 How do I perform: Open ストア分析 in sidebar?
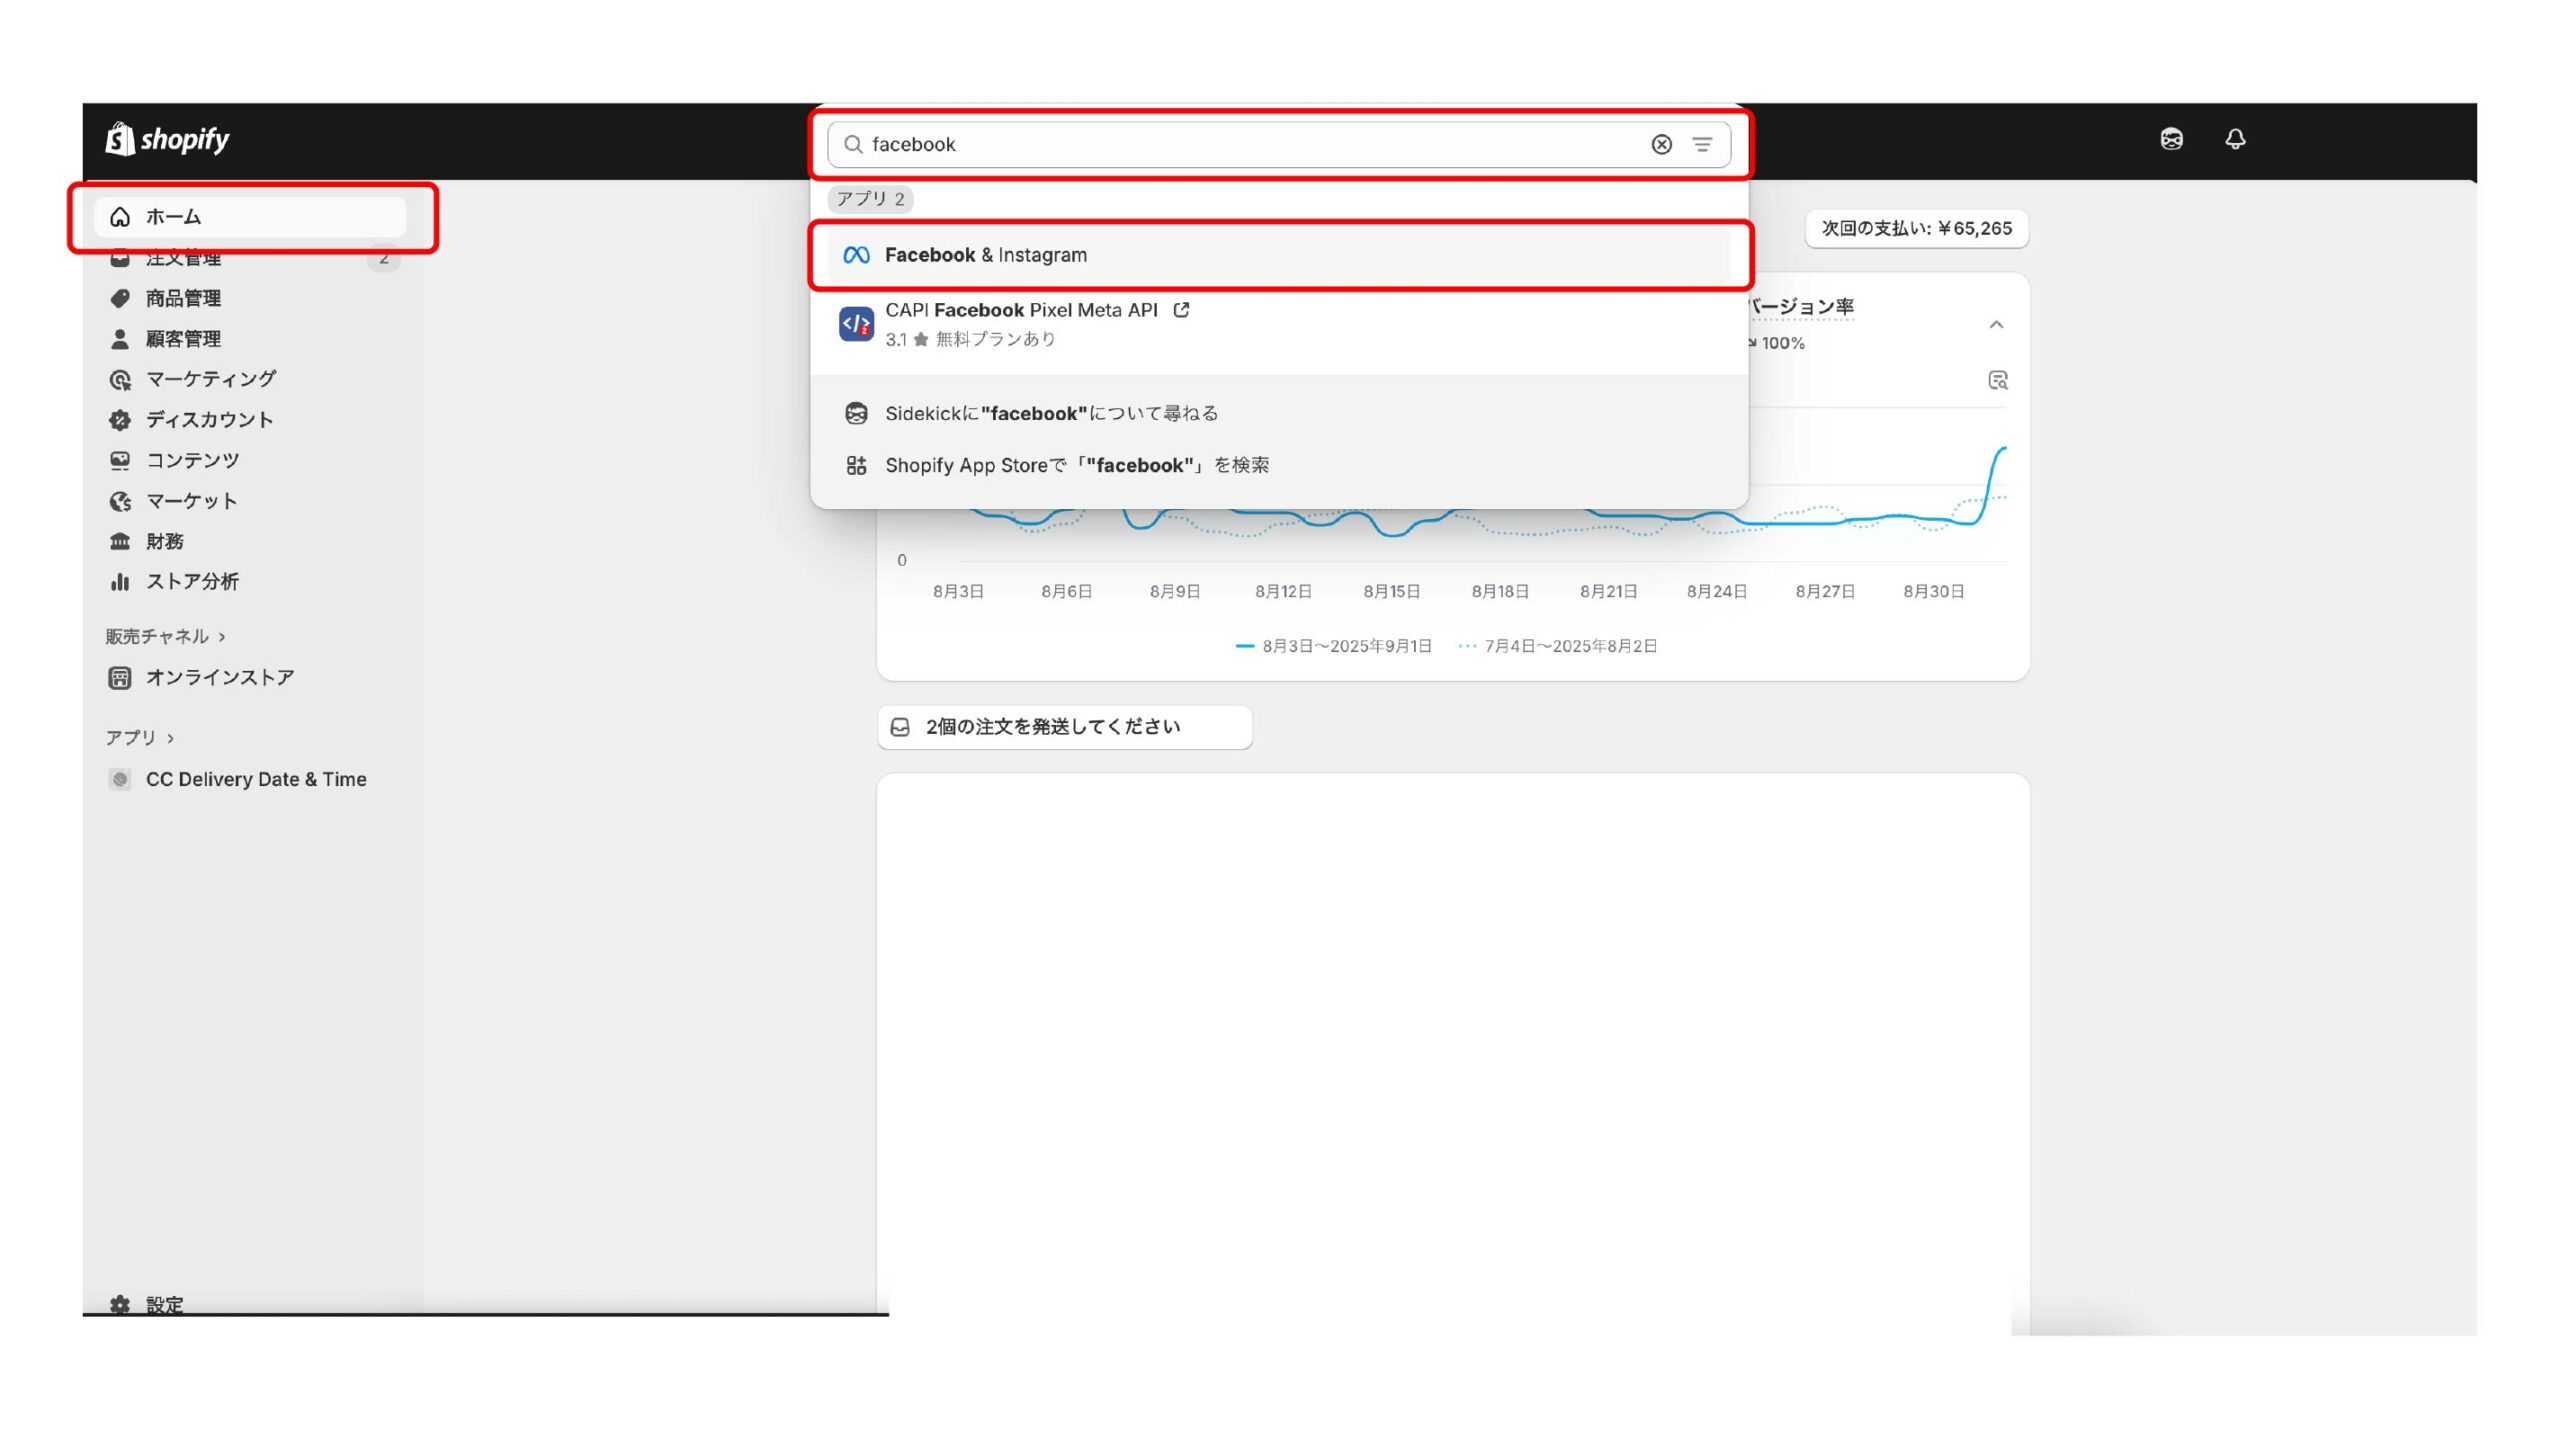(250, 582)
